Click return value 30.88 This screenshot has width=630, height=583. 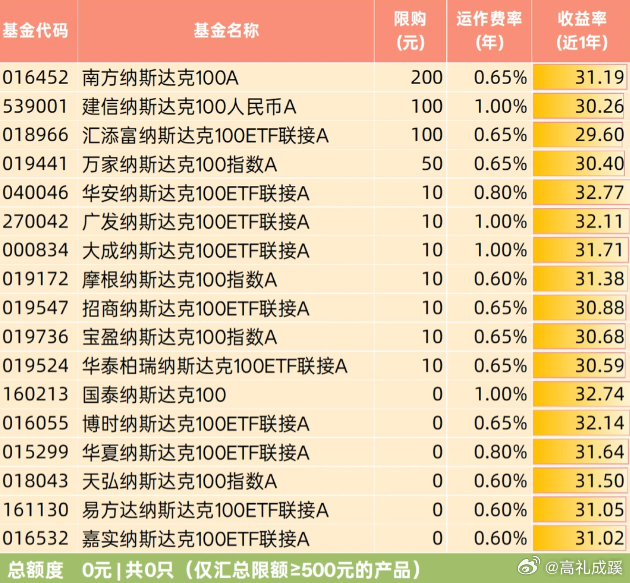pyautogui.click(x=599, y=308)
